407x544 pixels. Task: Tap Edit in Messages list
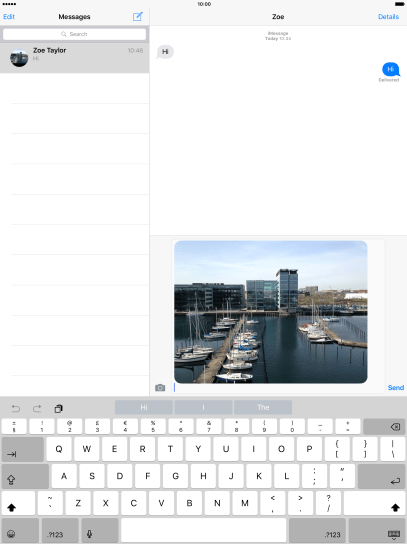click(x=9, y=17)
